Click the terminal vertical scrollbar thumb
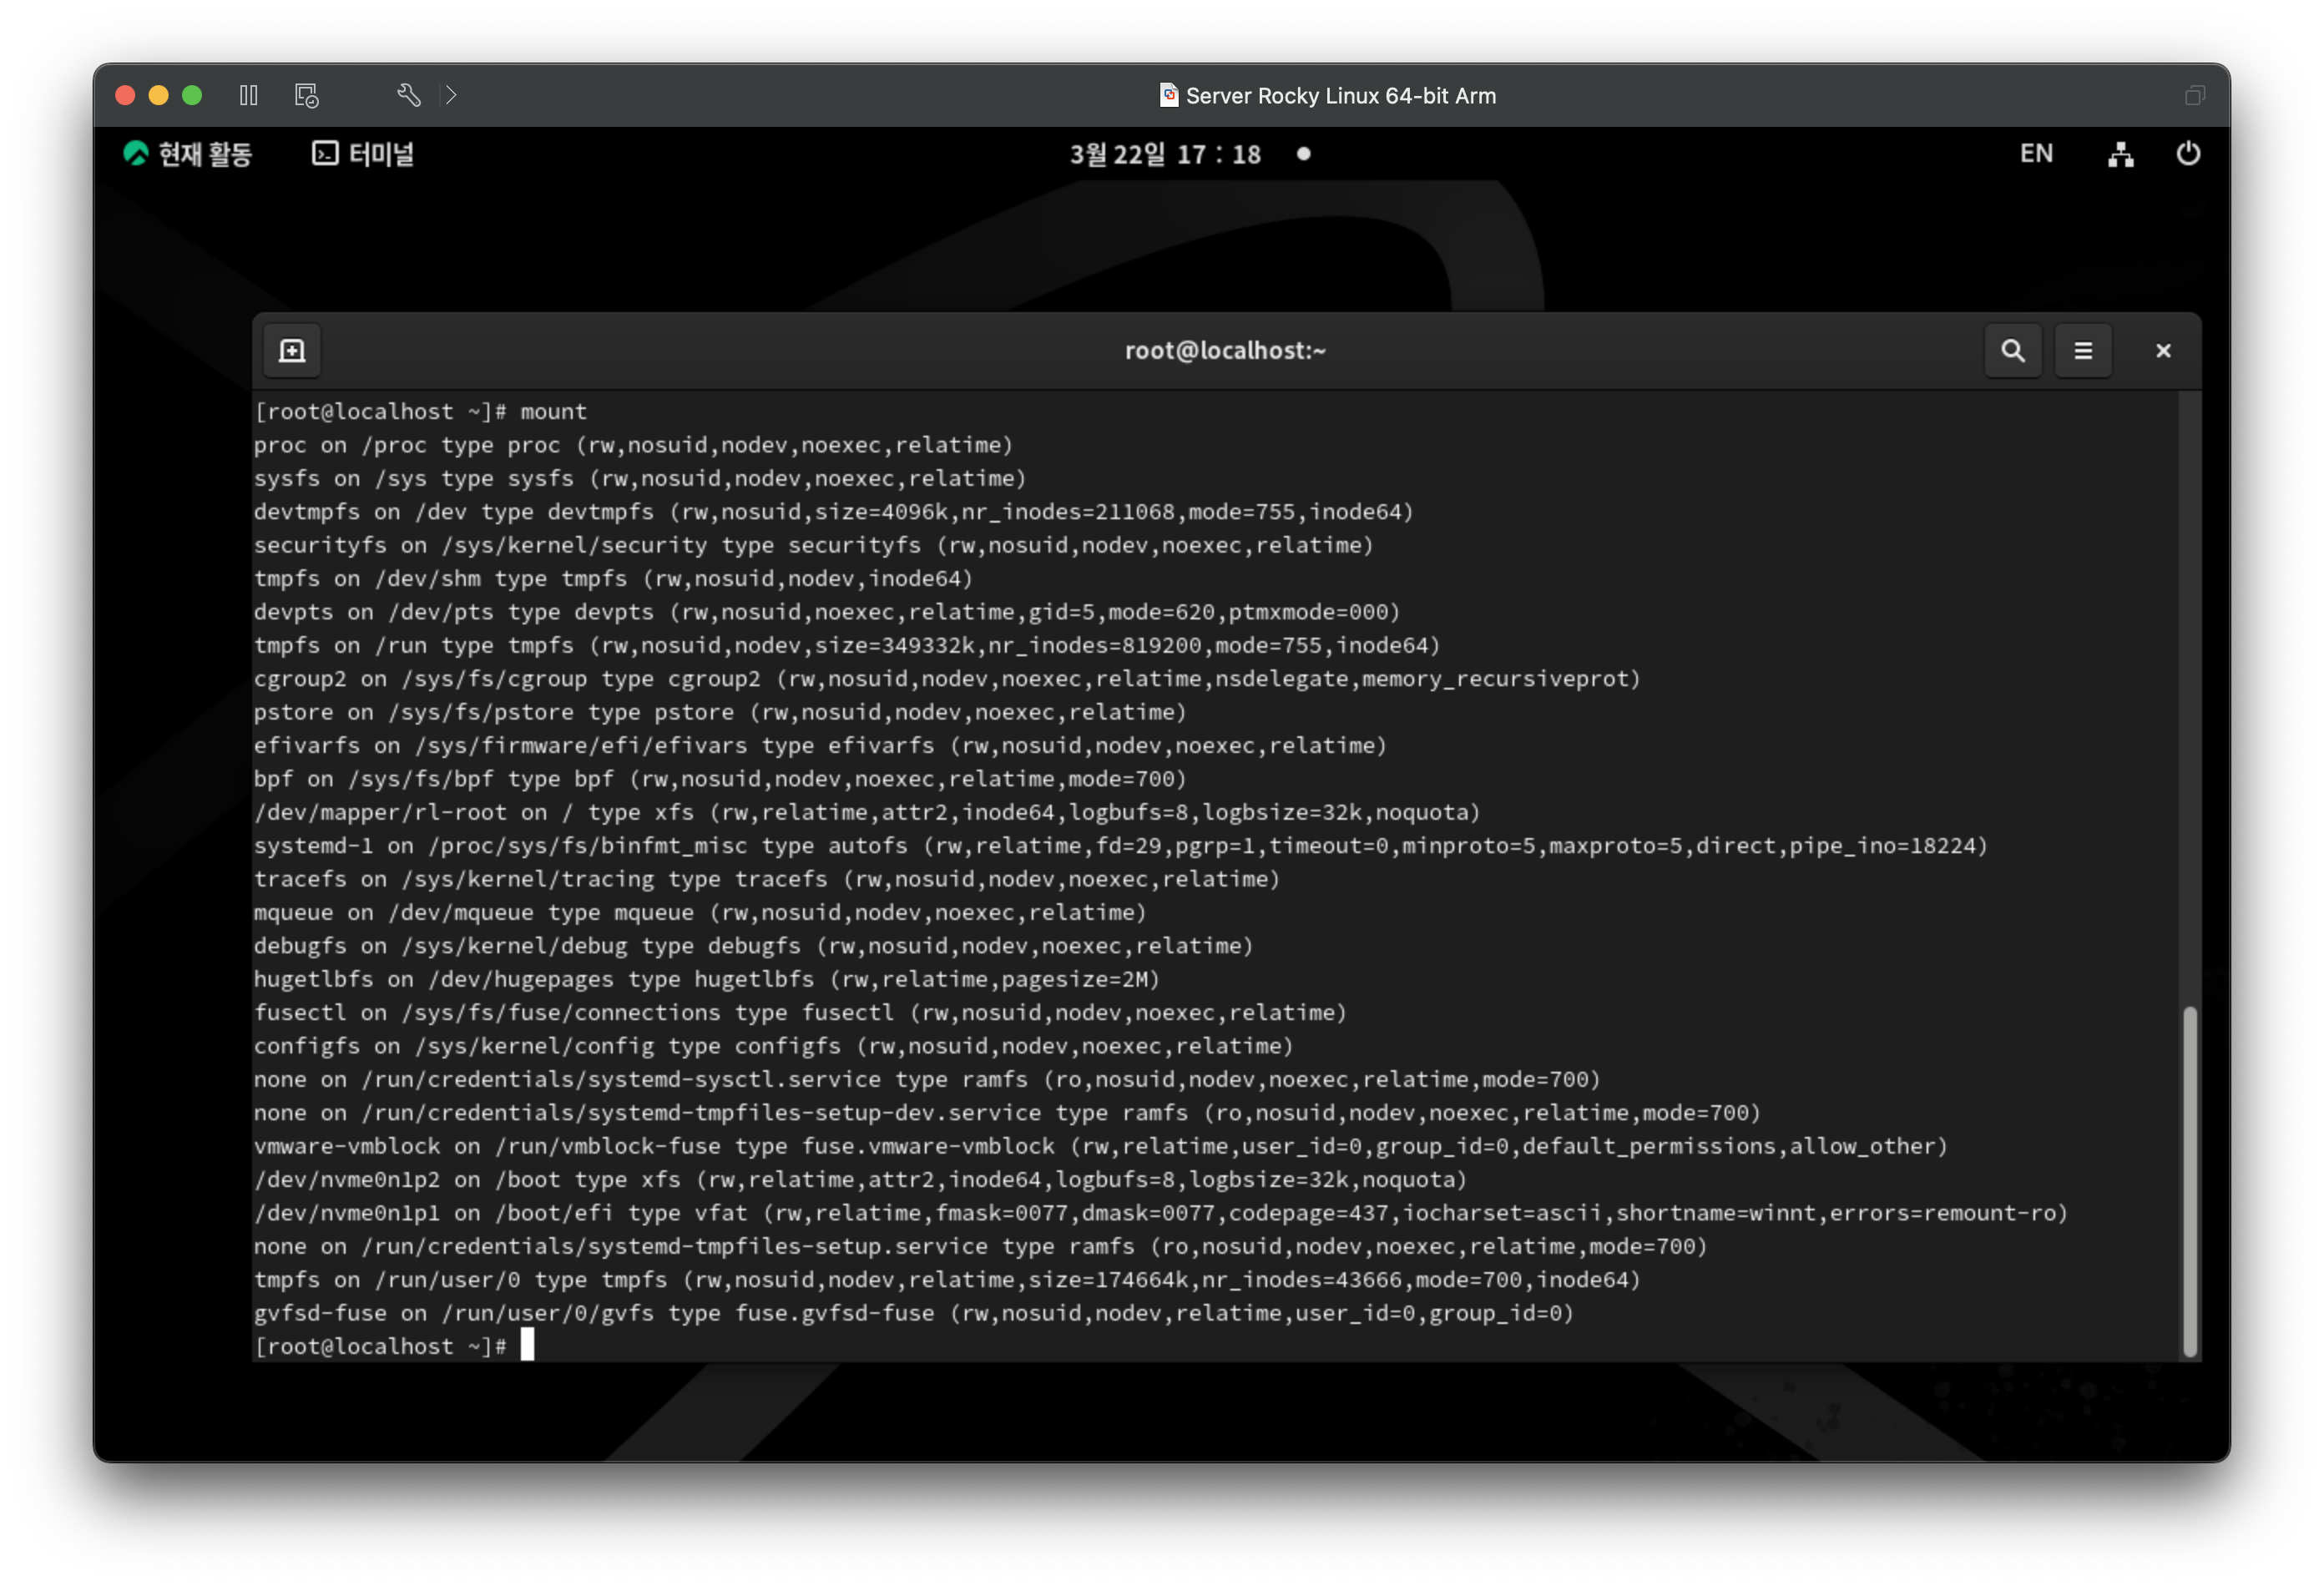Image resolution: width=2324 pixels, height=1586 pixels. point(2190,1180)
